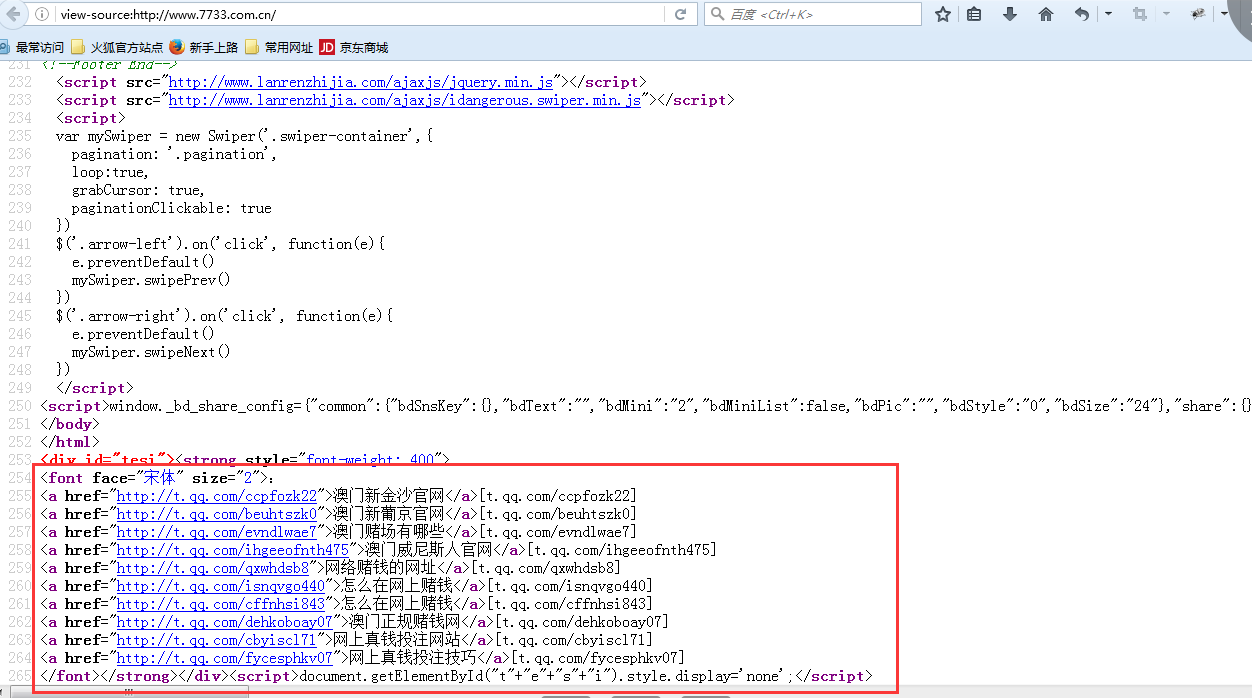
Task: Follow the t.qq.com/qxwhdsb8 link
Action: tap(213, 568)
